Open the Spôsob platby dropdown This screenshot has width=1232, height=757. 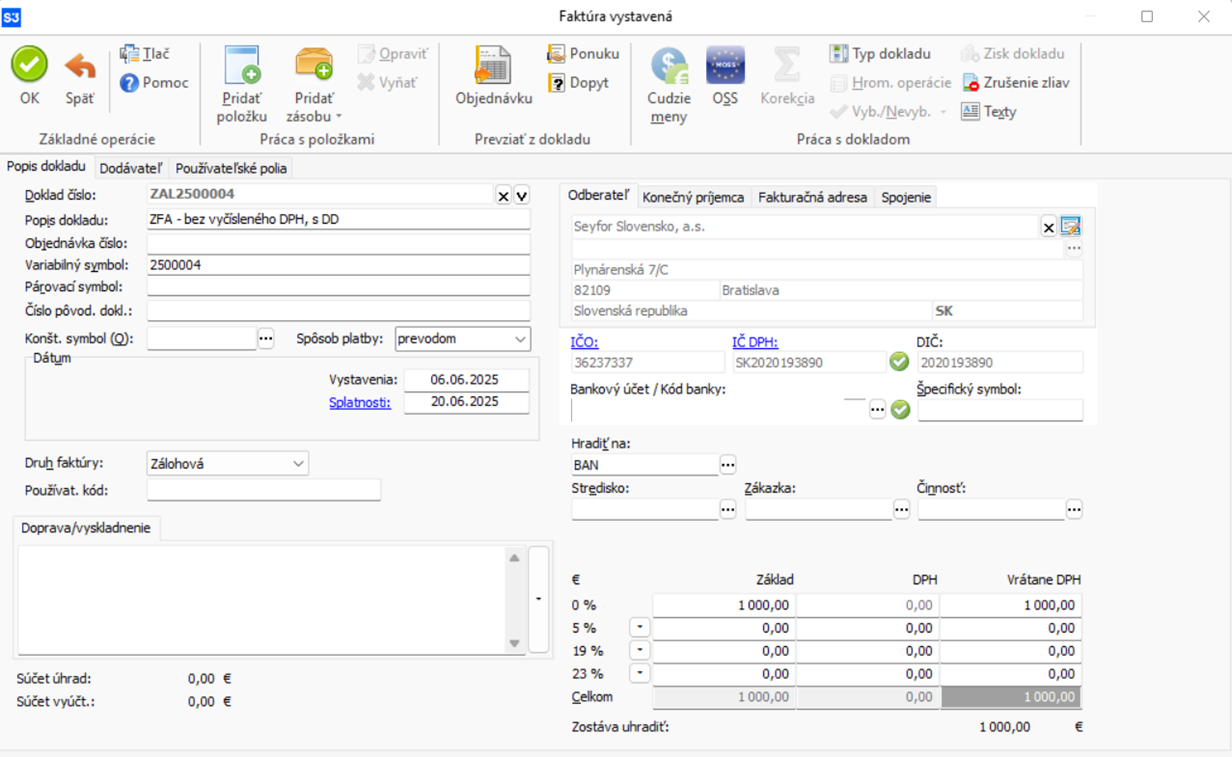coord(520,339)
